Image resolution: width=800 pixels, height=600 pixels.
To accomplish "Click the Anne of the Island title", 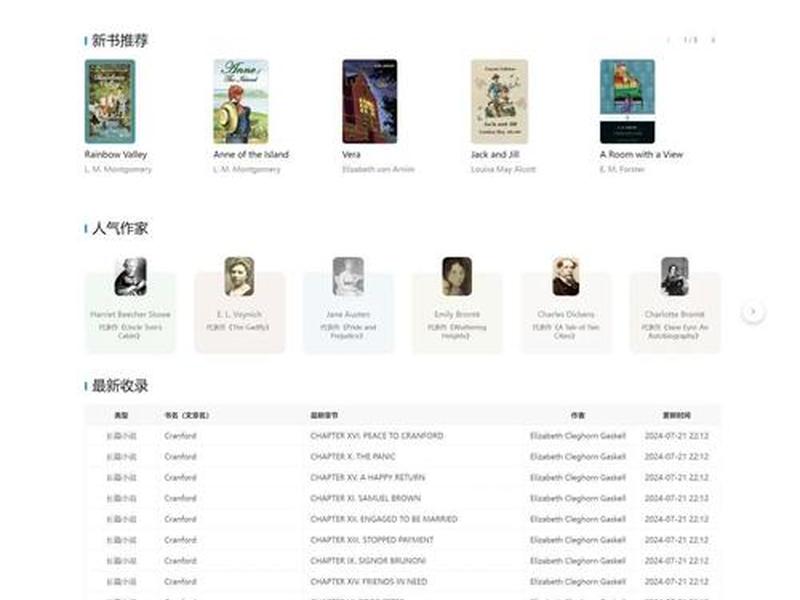I will click(251, 154).
